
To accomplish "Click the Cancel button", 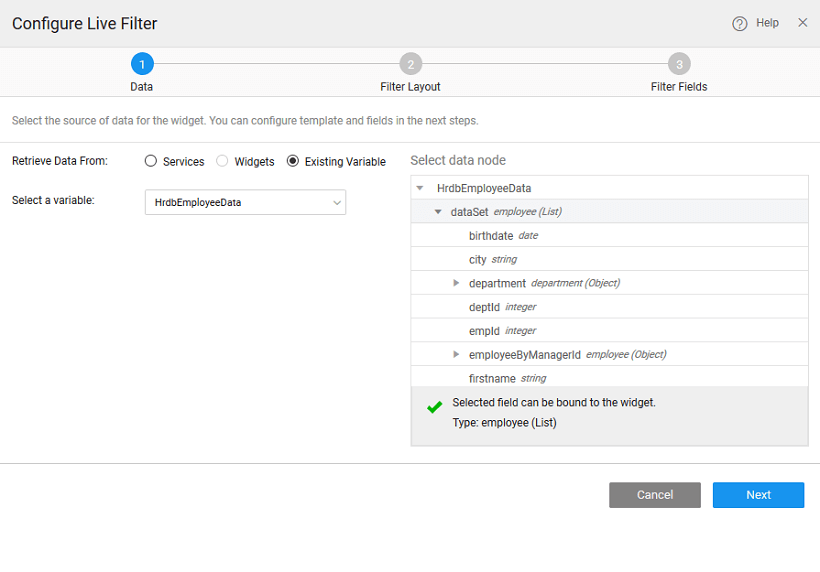I will coord(654,495).
